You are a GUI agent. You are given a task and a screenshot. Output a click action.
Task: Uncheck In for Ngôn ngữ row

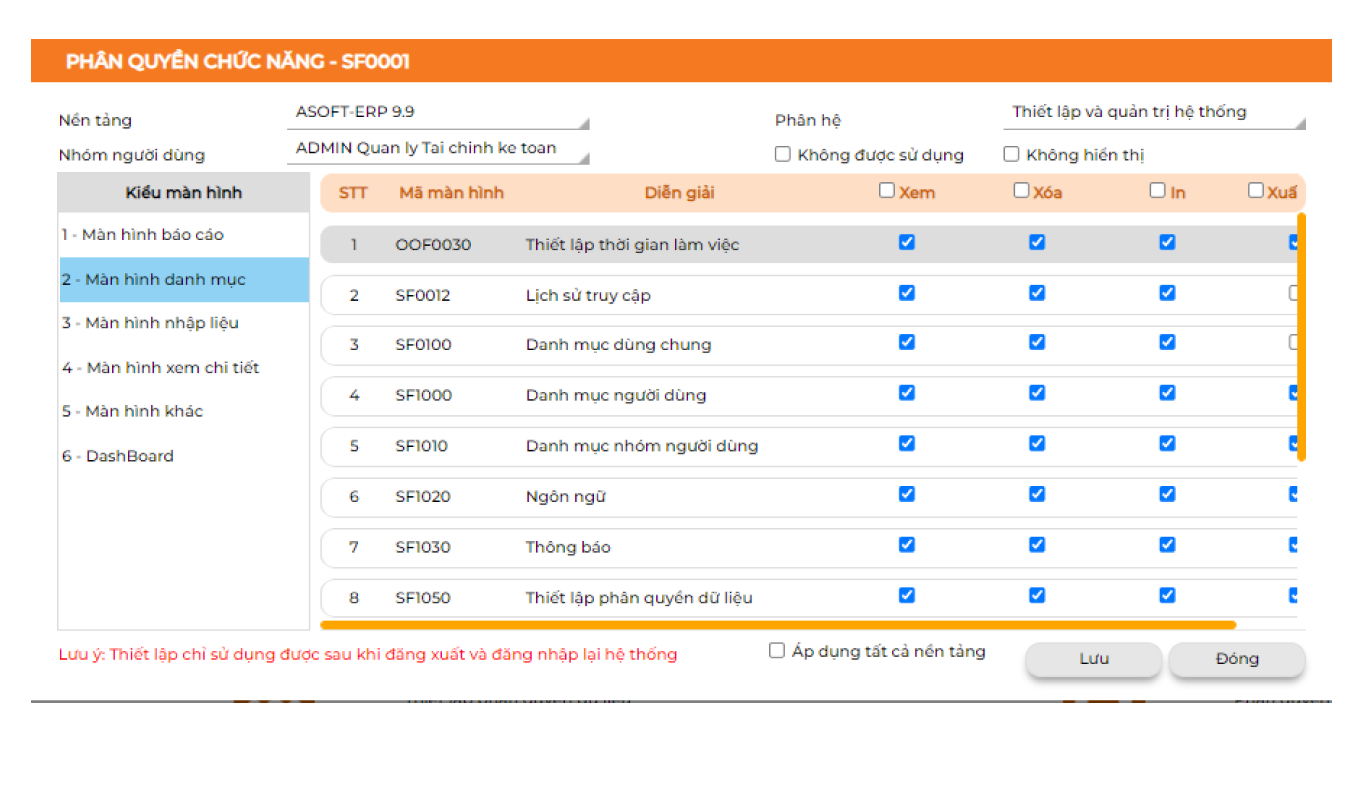tap(1167, 494)
